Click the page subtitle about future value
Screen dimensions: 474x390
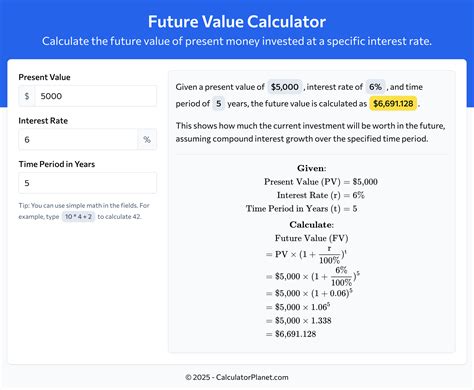point(237,41)
